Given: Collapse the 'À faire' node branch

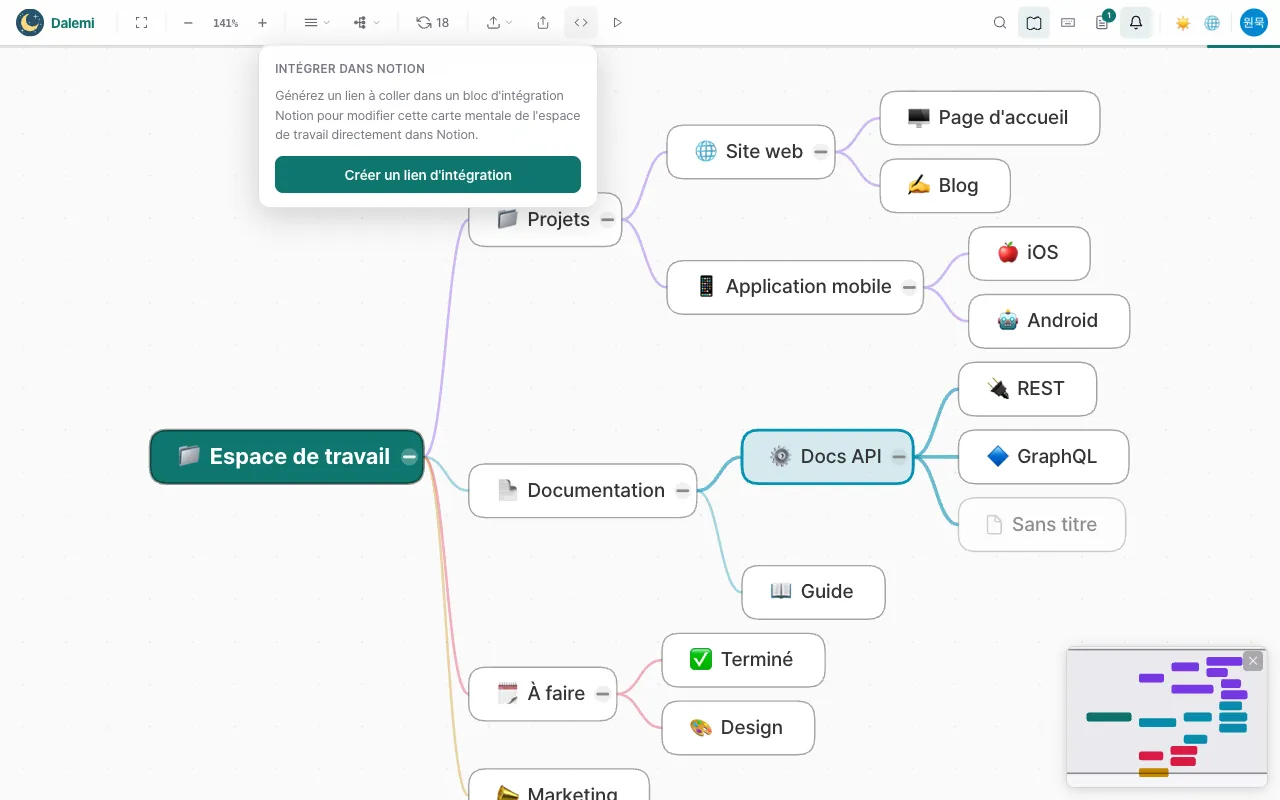Looking at the screenshot, I should (603, 694).
